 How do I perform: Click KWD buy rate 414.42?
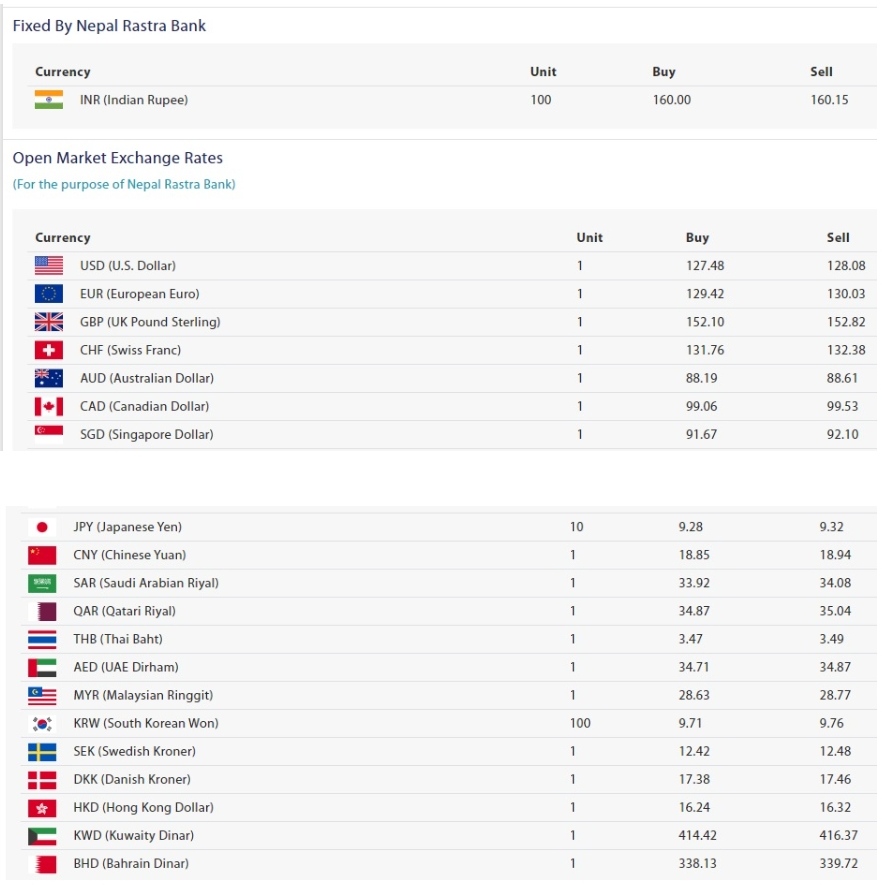[x=697, y=835]
